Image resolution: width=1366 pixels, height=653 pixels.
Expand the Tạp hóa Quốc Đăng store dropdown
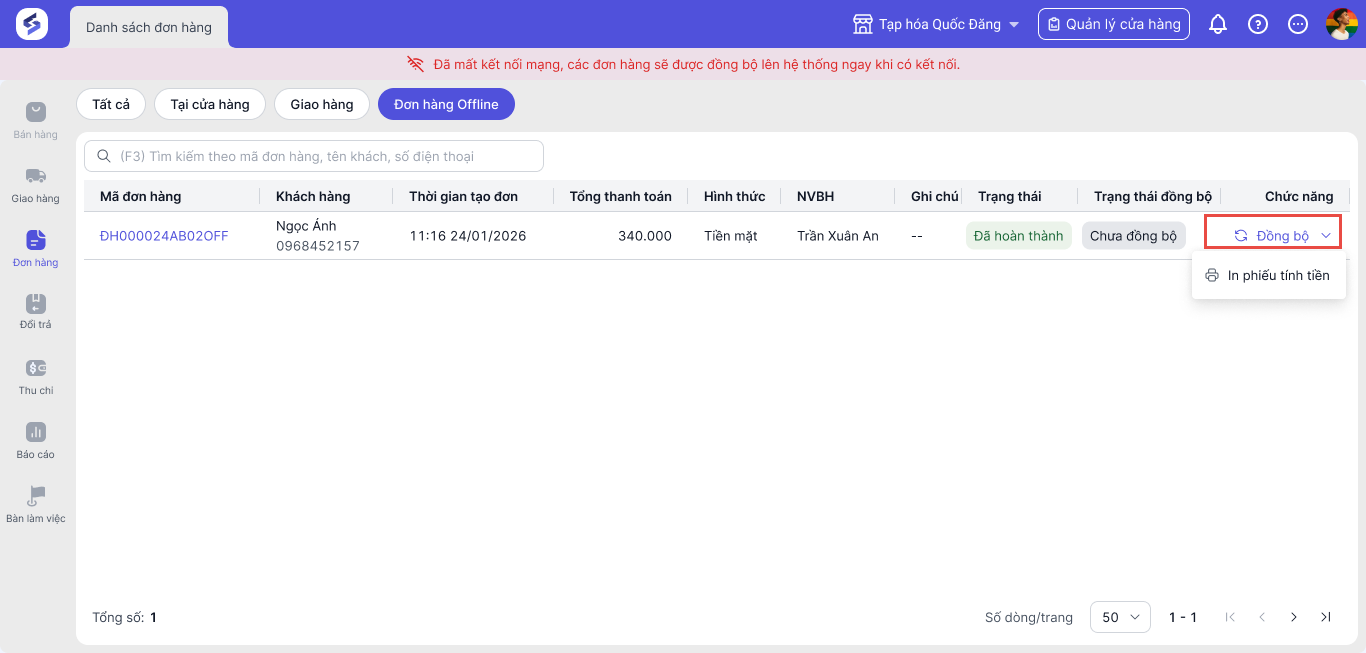(x=1014, y=25)
